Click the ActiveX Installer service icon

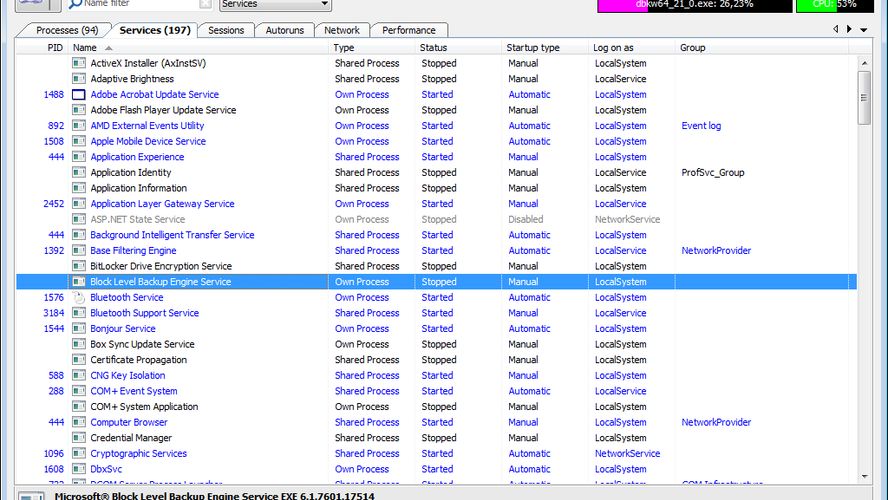[x=79, y=64]
